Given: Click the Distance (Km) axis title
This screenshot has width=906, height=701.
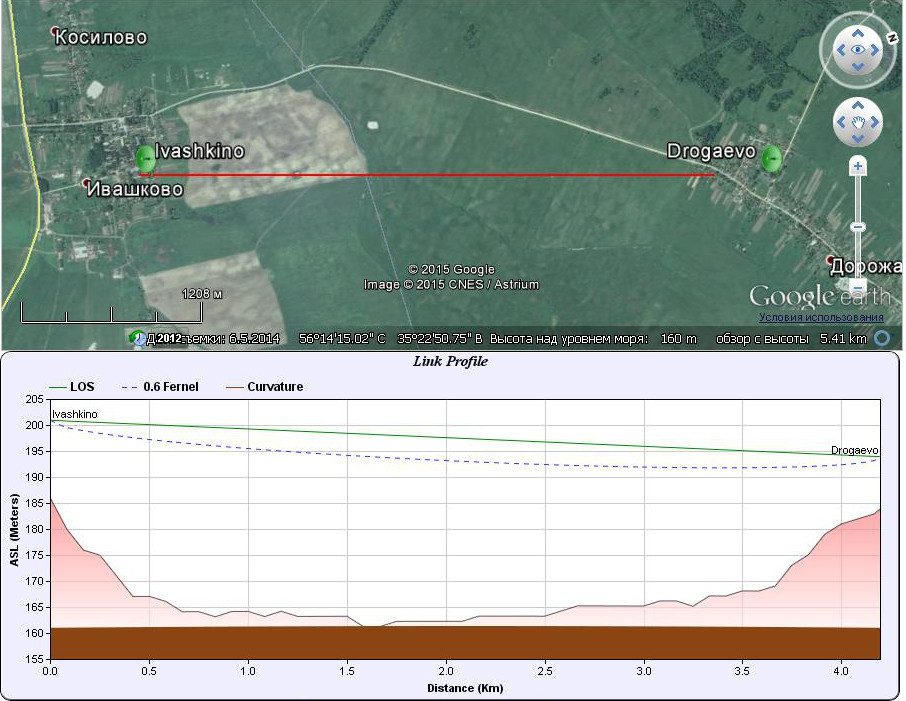Looking at the screenshot, I should pos(465,688).
